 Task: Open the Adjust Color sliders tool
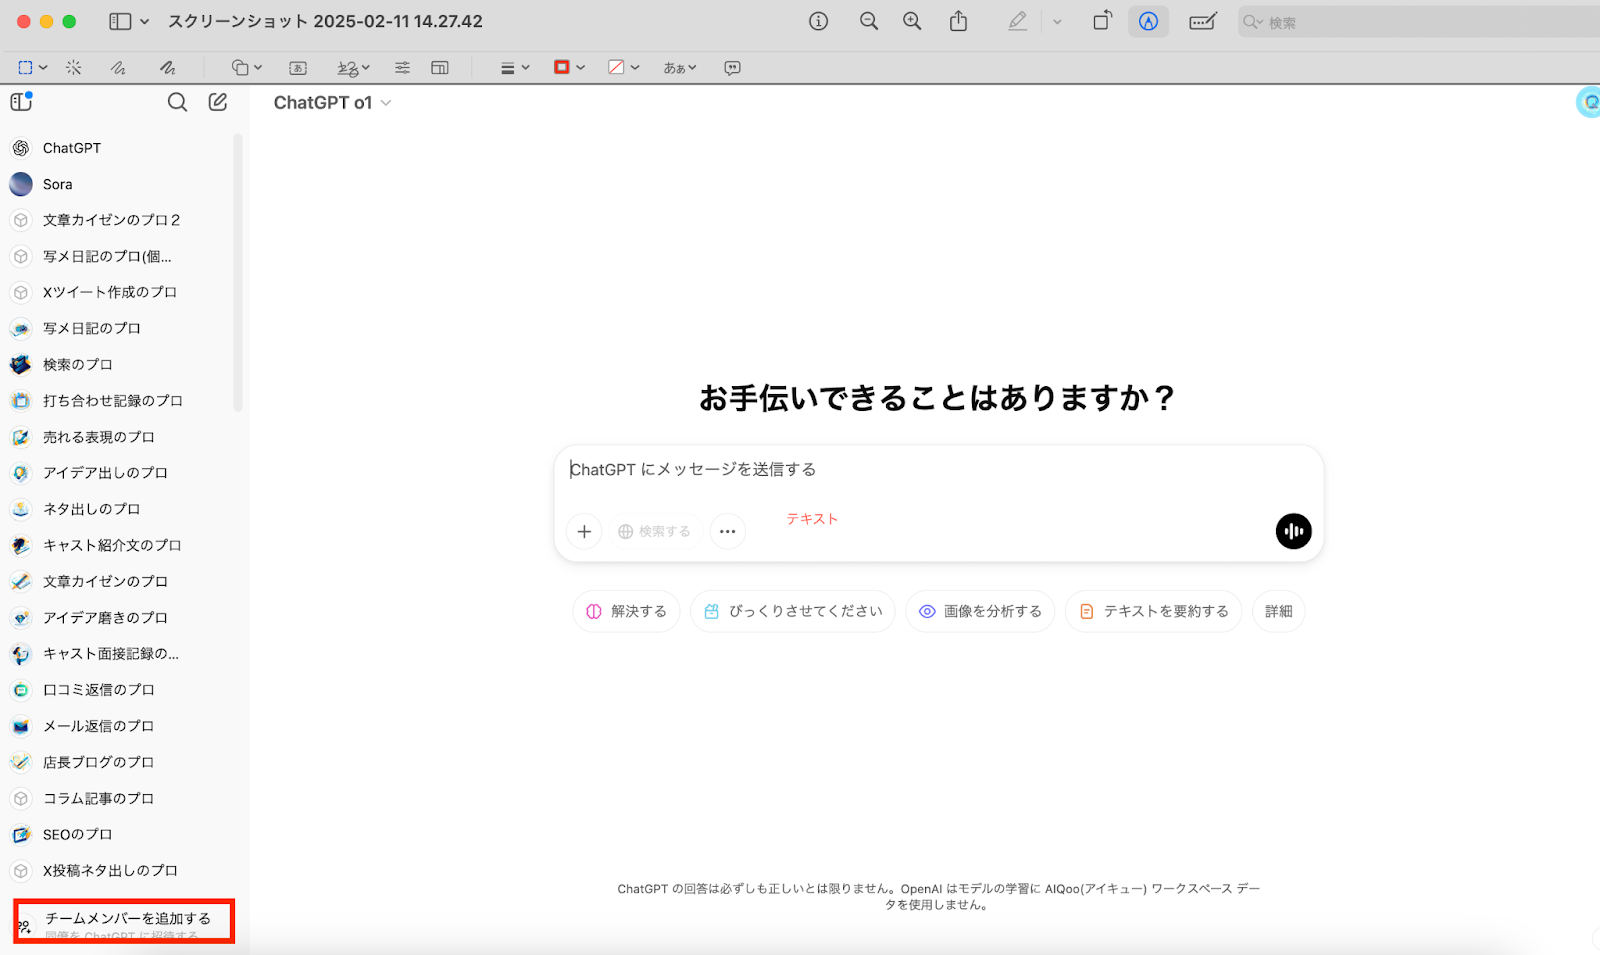(402, 68)
